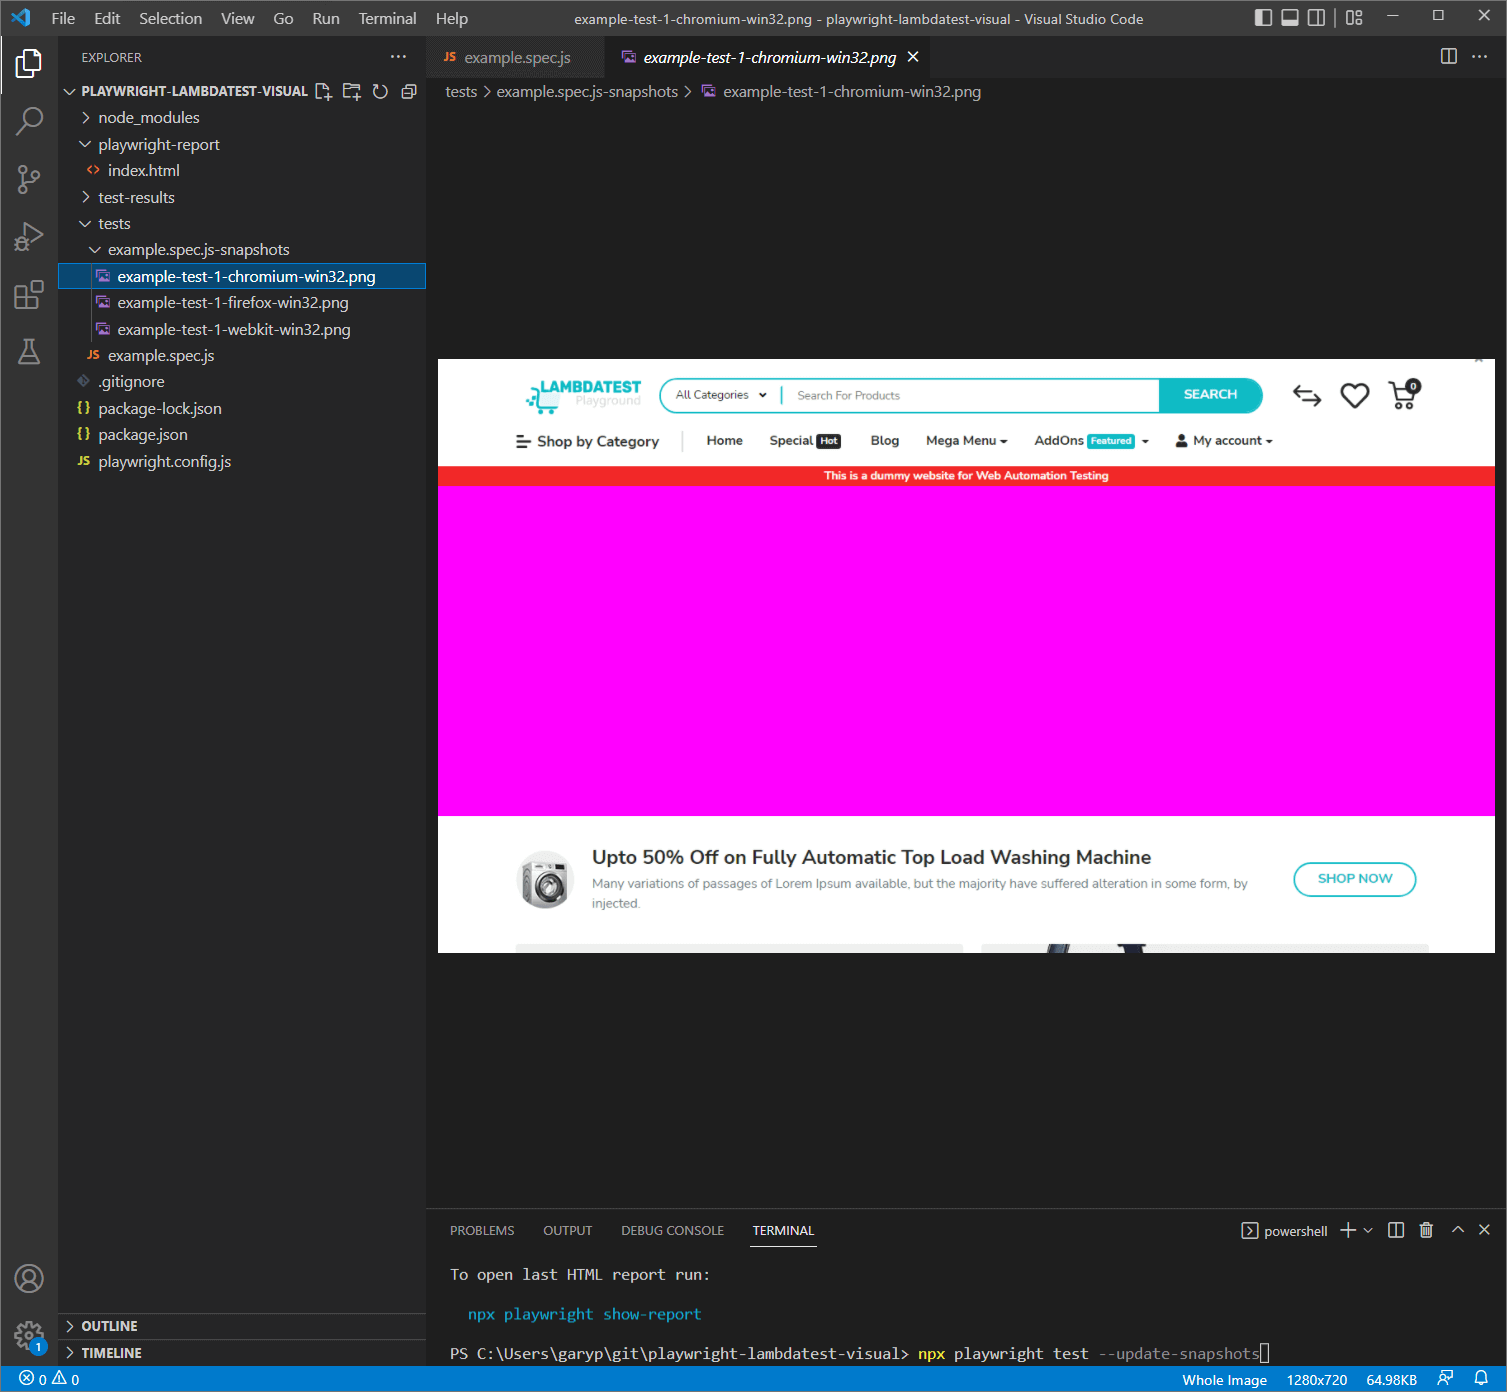Open the Testing beaker view
1507x1392 pixels.
click(29, 352)
